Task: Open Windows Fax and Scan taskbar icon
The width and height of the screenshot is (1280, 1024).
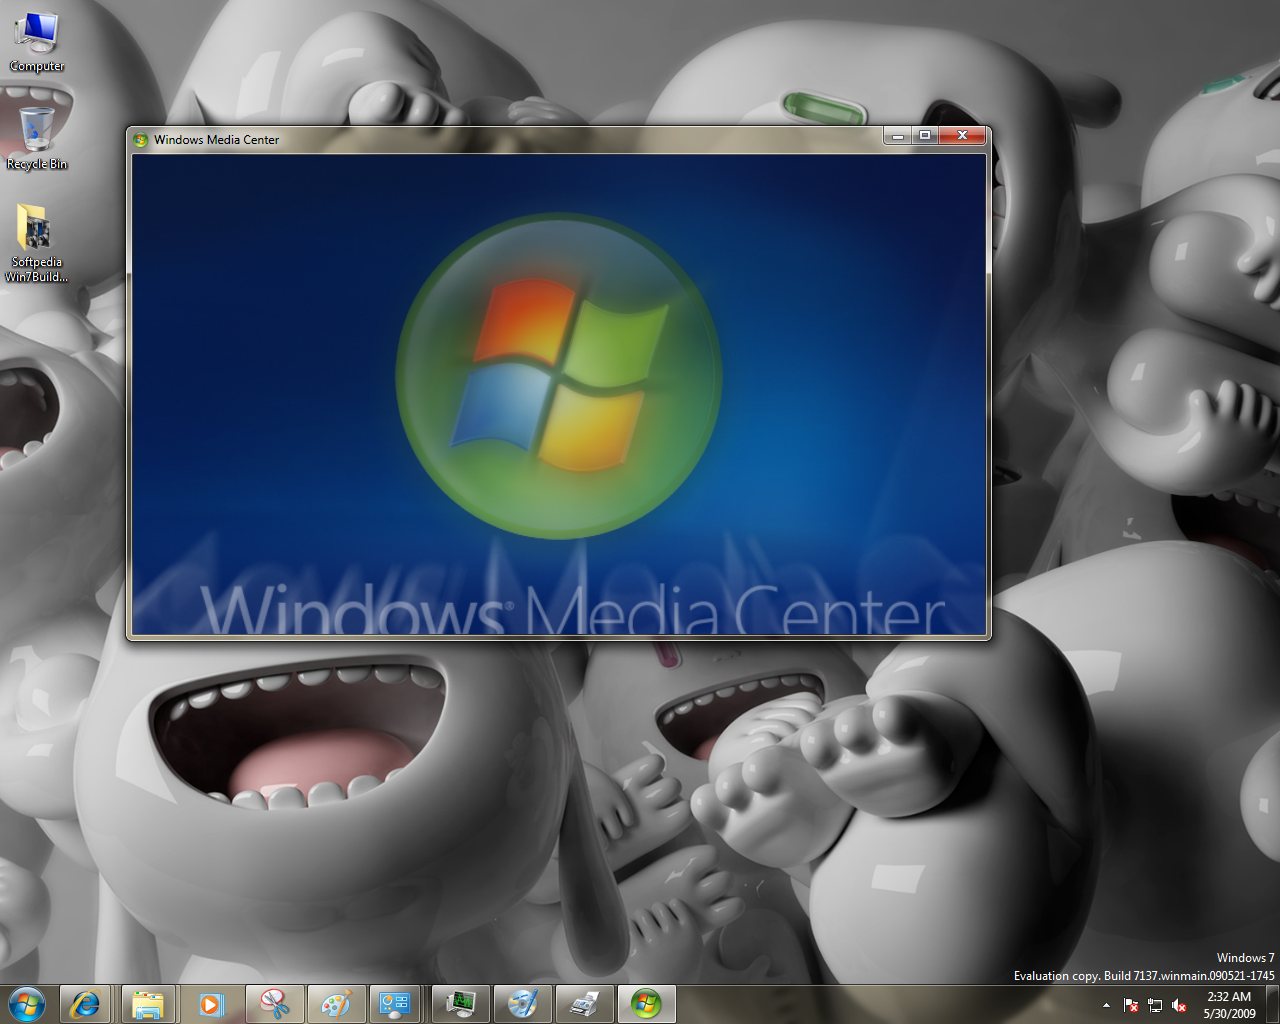Action: pyautogui.click(x=584, y=1004)
